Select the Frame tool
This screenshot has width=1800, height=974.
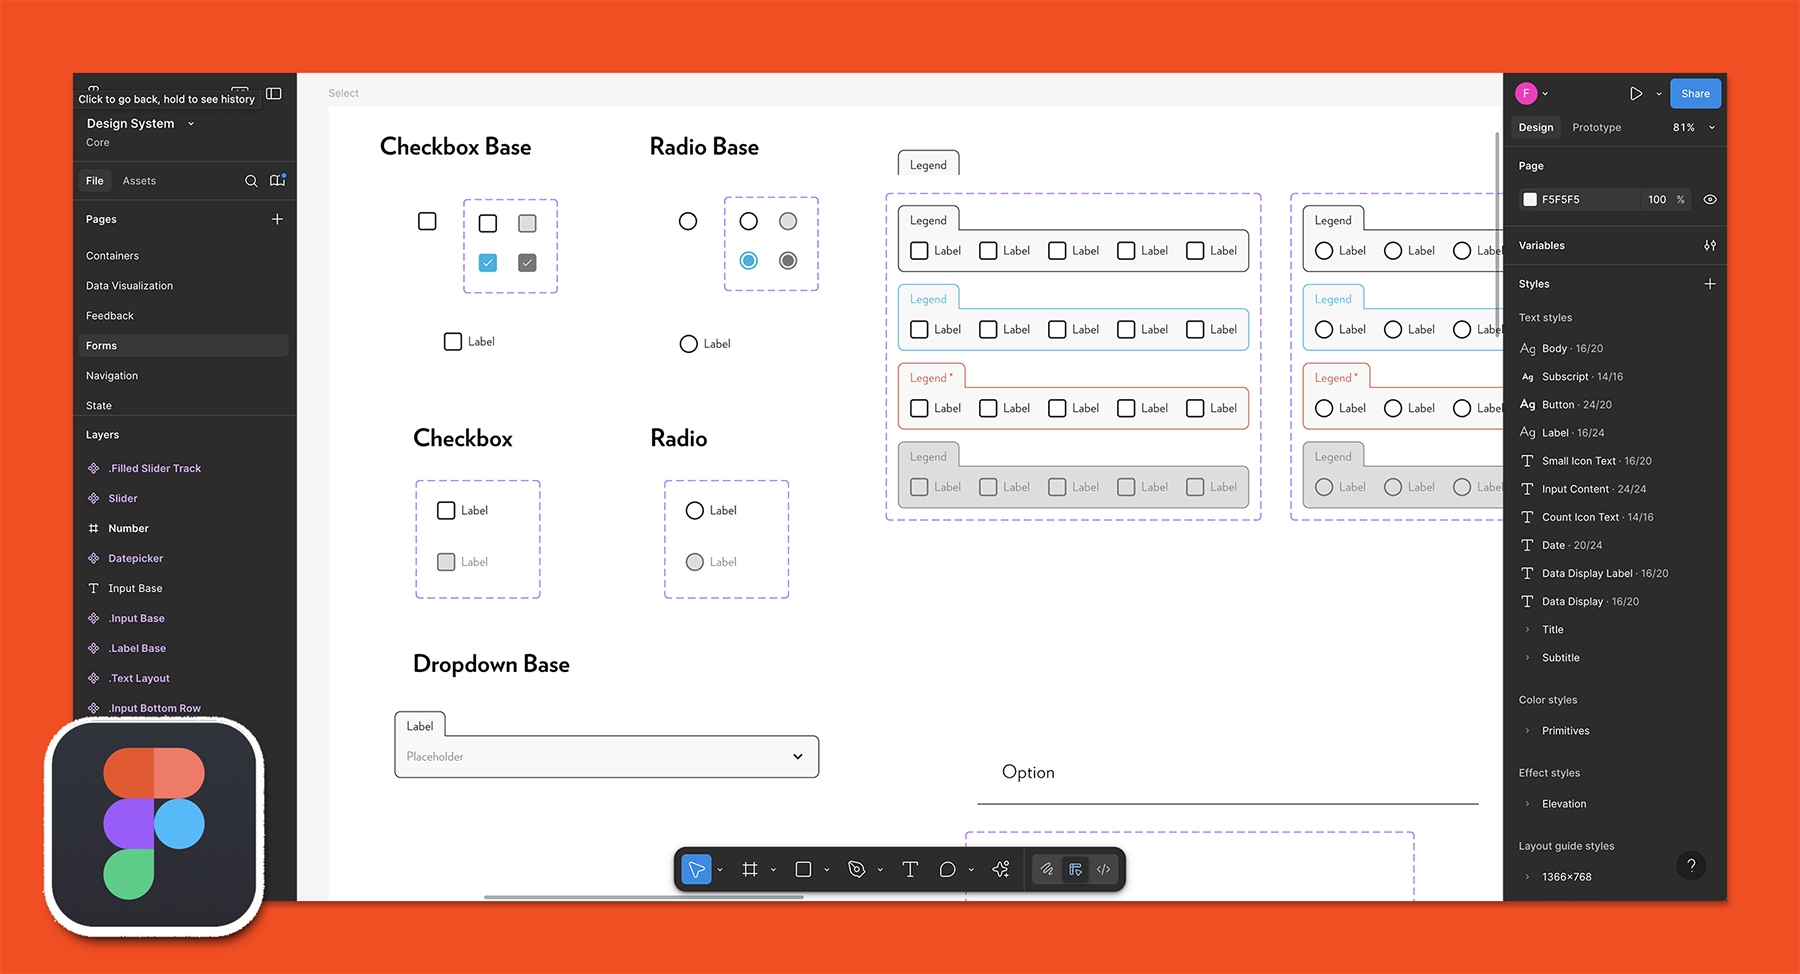750,869
